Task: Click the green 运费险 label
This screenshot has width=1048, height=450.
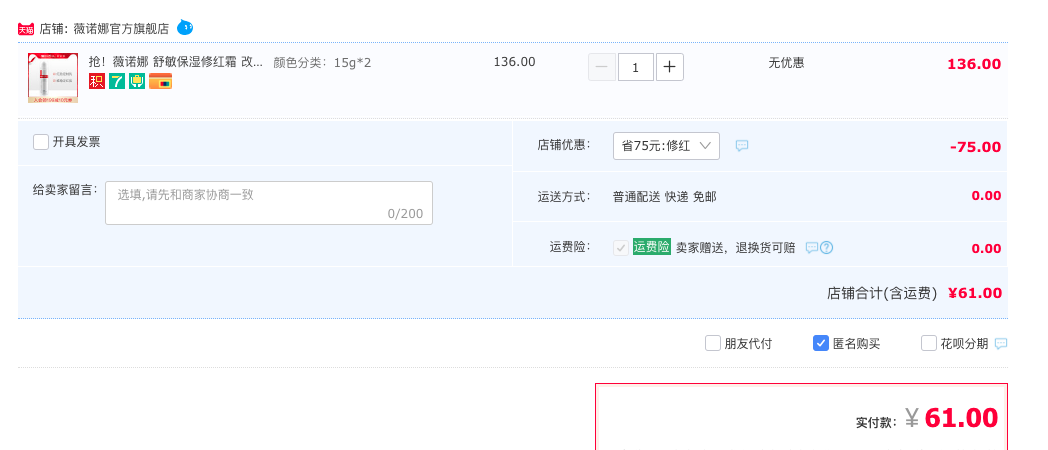Action: [652, 247]
